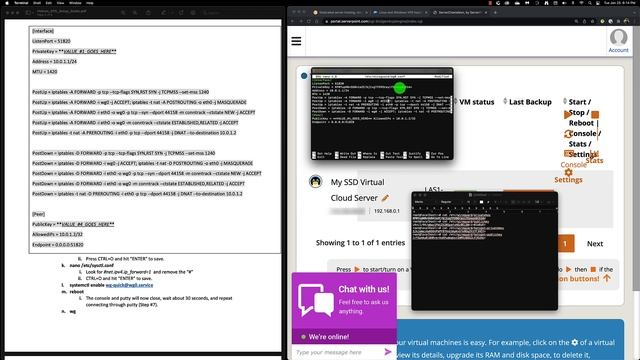Open the hamburger menu in ServerPoint portal
The image size is (640, 360).
pos(296,41)
